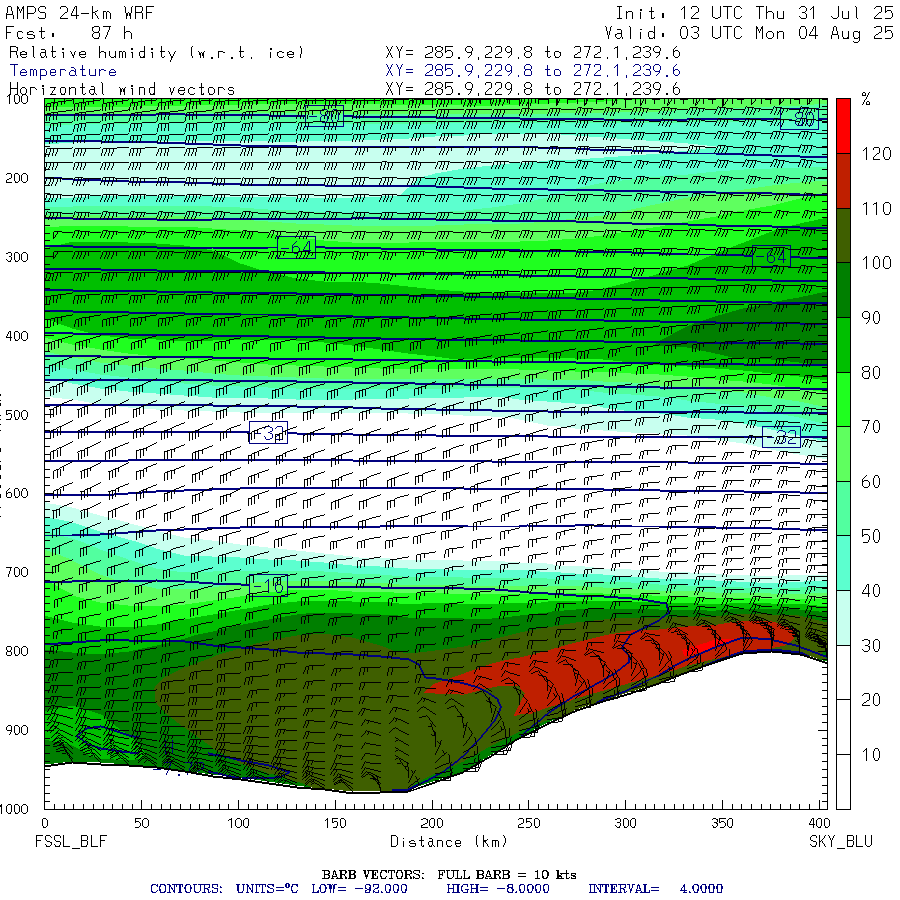Click the cyan color bar segment between 40 and 50

click(x=843, y=563)
